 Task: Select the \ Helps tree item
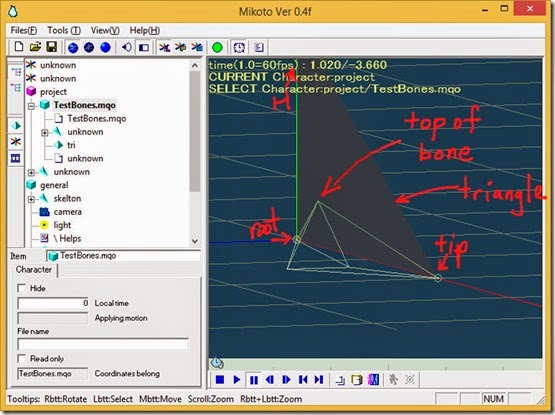(67, 238)
